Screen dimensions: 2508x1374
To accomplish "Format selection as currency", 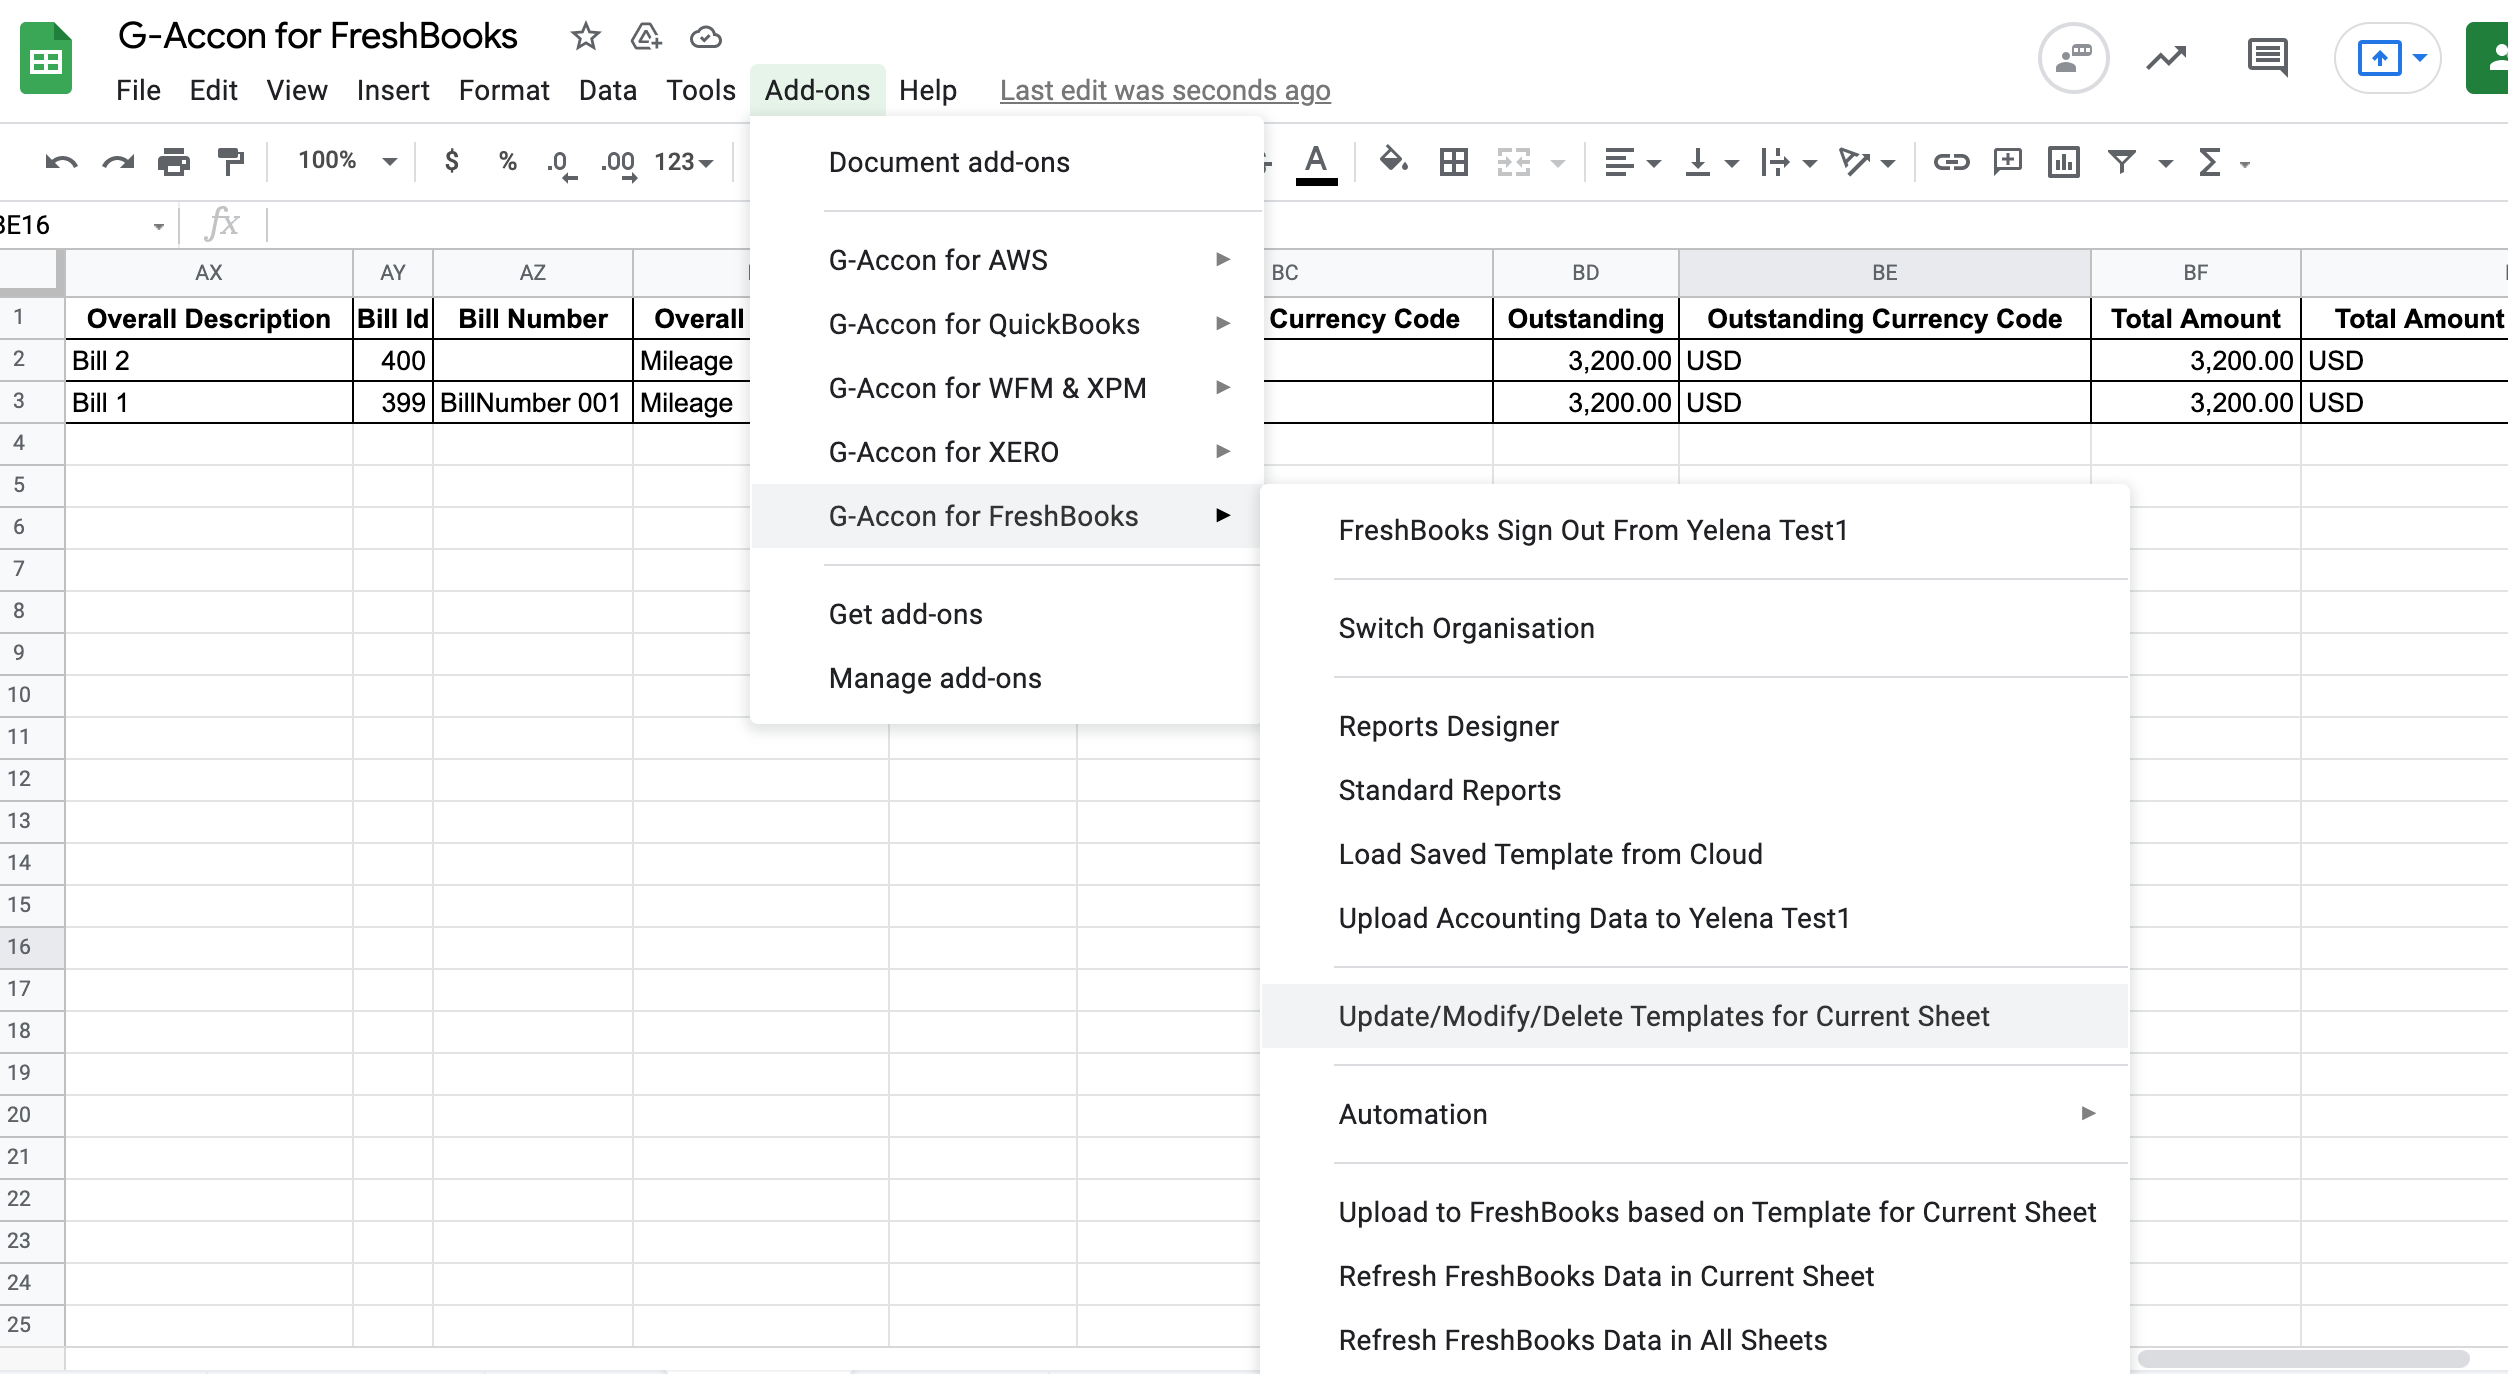I will click(452, 161).
